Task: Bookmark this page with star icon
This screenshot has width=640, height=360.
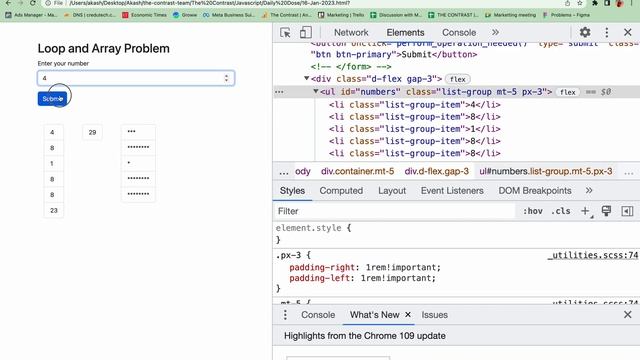Action: point(580,3)
